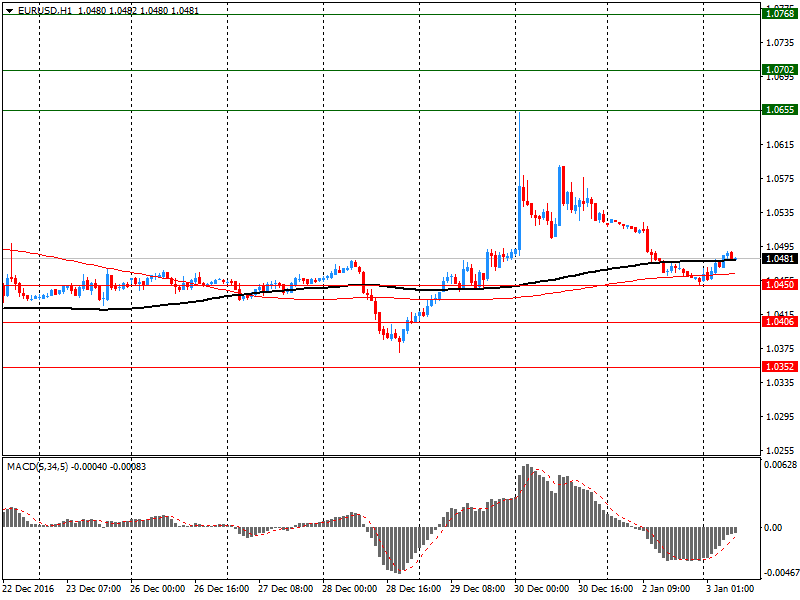Click the 2 Jan 09:00 time label
The image size is (800, 600).
pos(666,589)
